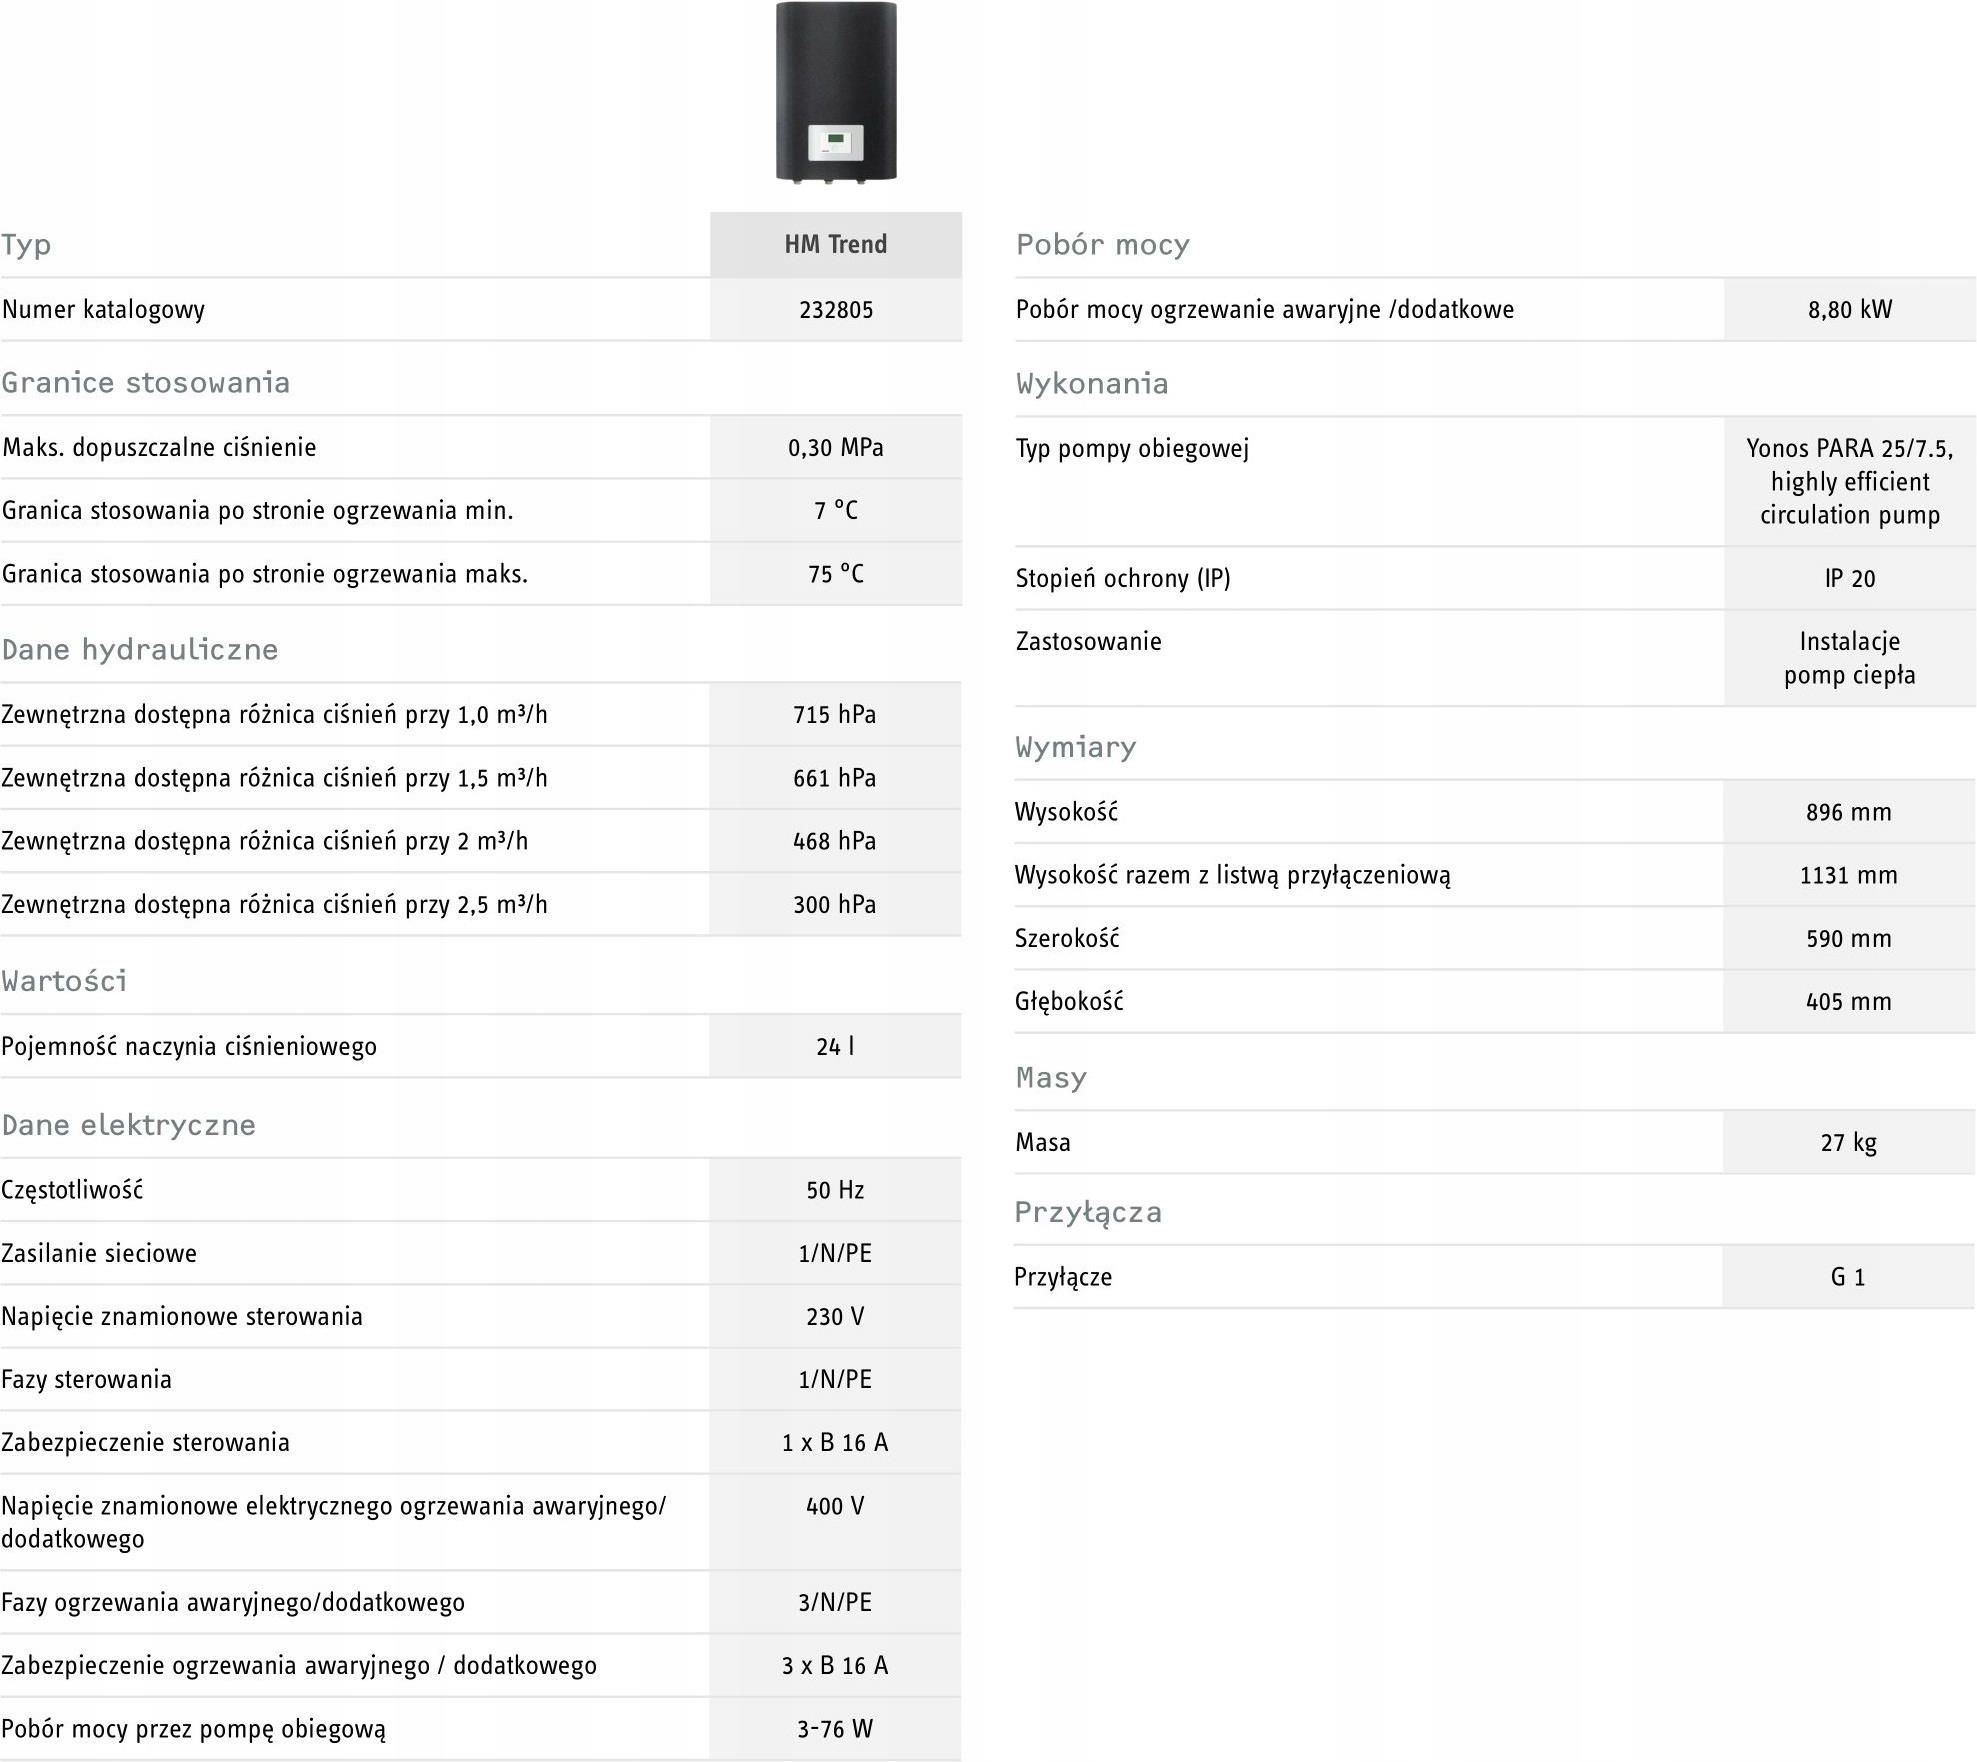The height and width of the screenshot is (1762, 1977).
Task: Click the Granice stosowania section heading
Action: pos(146,383)
